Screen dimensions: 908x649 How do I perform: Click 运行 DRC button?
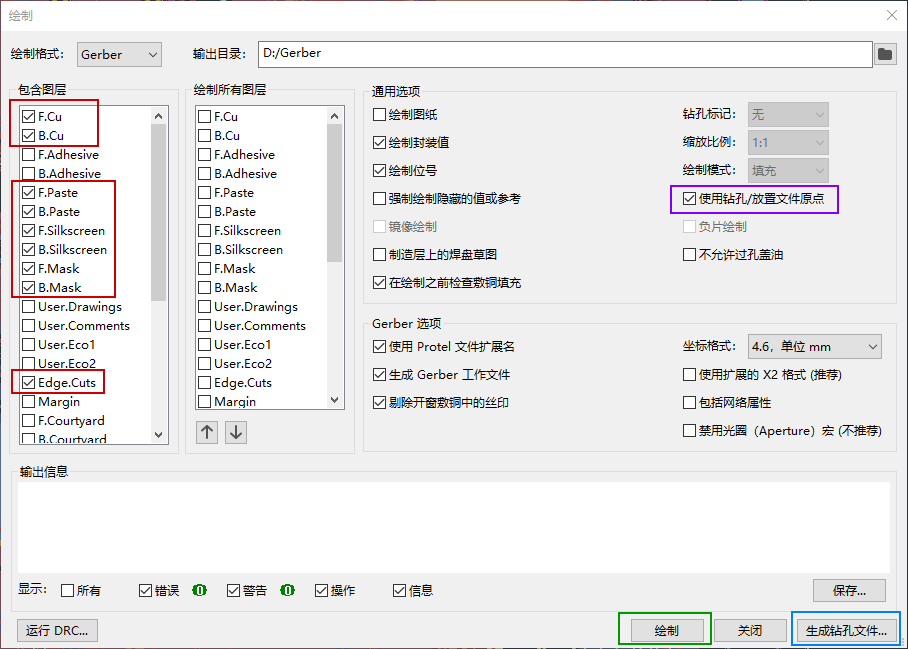pos(57,630)
